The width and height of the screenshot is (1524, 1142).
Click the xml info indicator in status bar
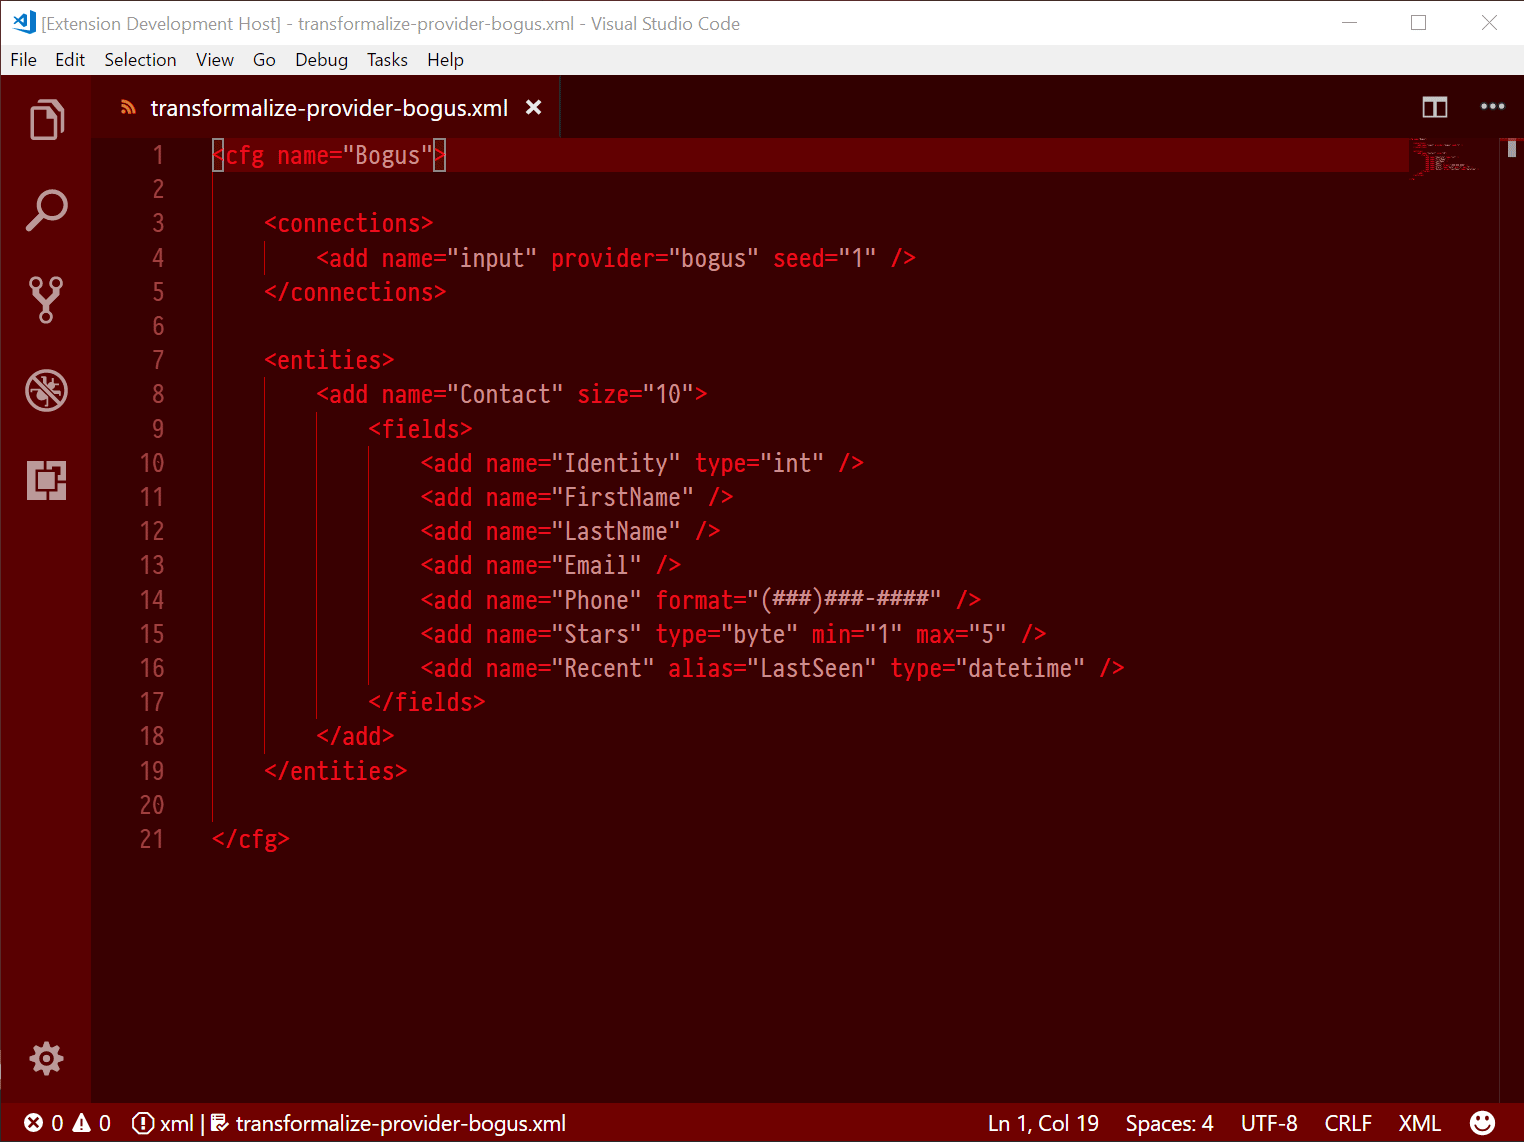coord(163,1123)
